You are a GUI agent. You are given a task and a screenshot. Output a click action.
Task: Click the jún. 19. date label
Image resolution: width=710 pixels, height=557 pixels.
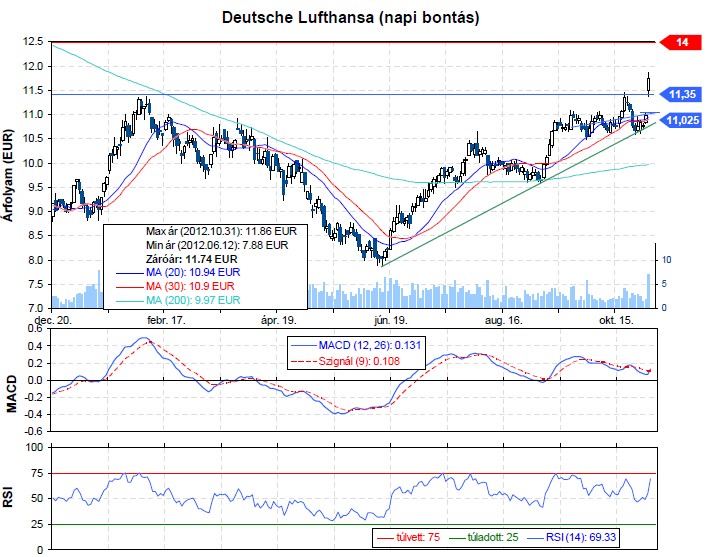click(391, 321)
